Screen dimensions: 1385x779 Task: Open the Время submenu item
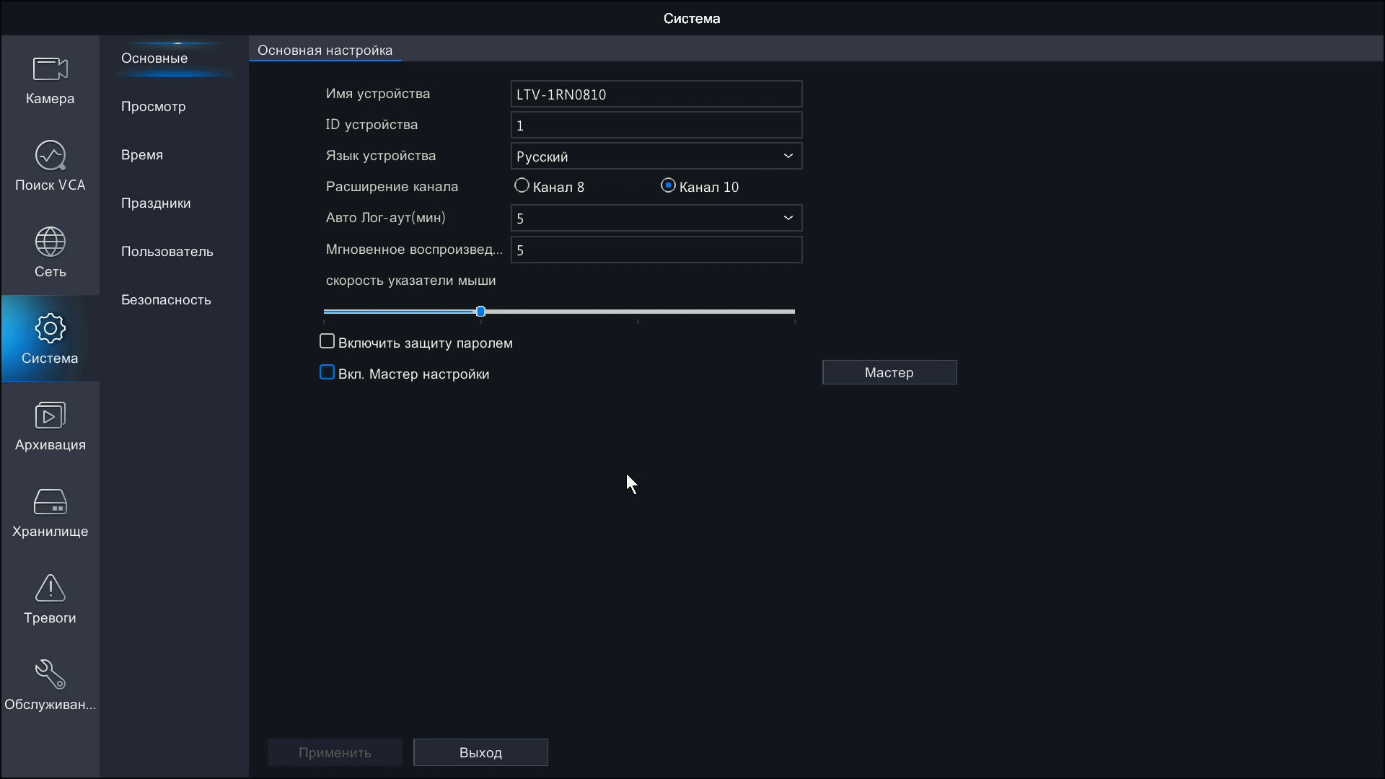pos(142,155)
